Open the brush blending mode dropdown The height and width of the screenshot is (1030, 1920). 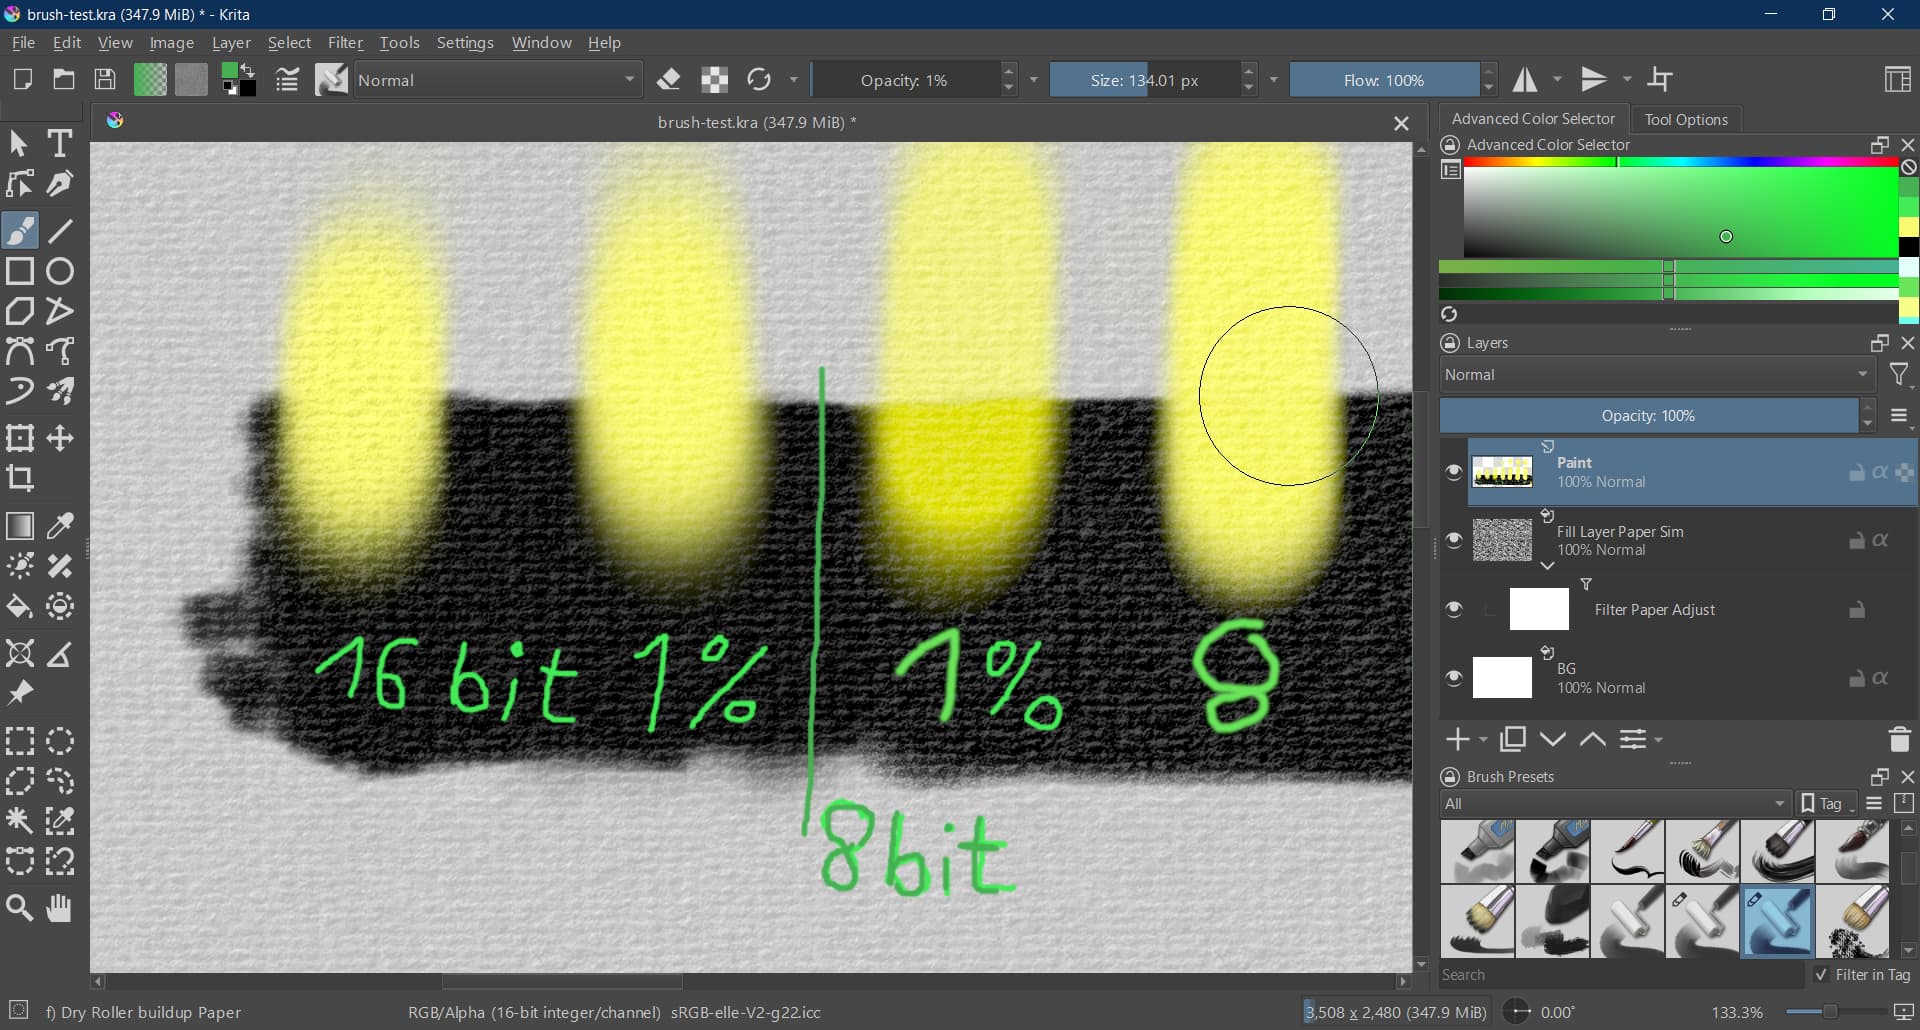(497, 80)
